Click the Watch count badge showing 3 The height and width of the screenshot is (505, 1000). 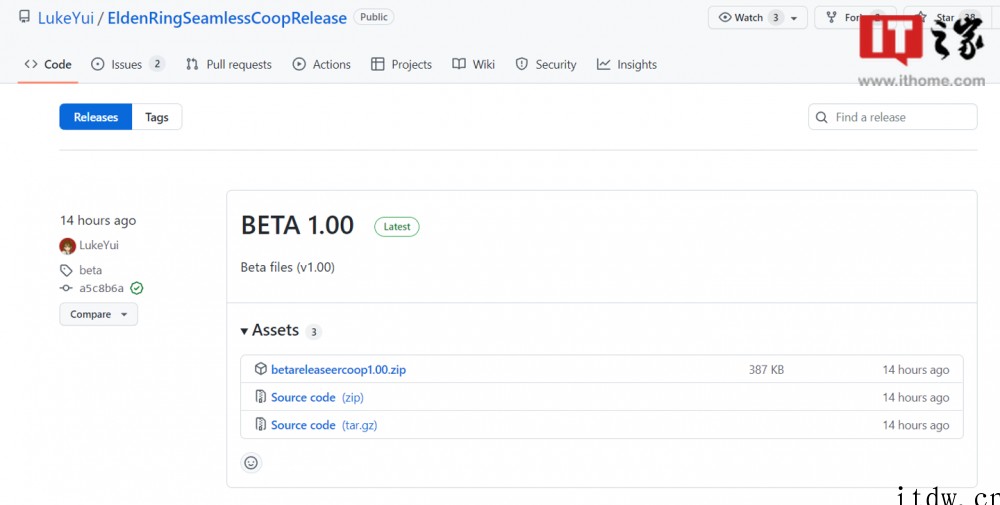coord(776,18)
